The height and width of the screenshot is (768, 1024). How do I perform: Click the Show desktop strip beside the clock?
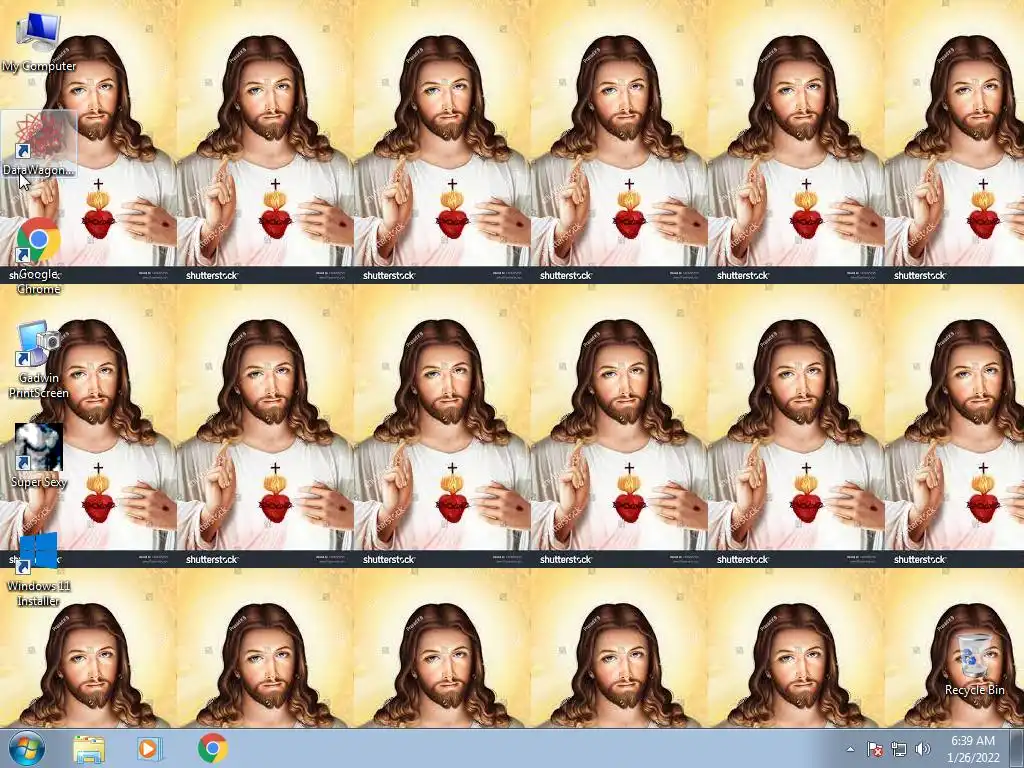pyautogui.click(x=1017, y=749)
